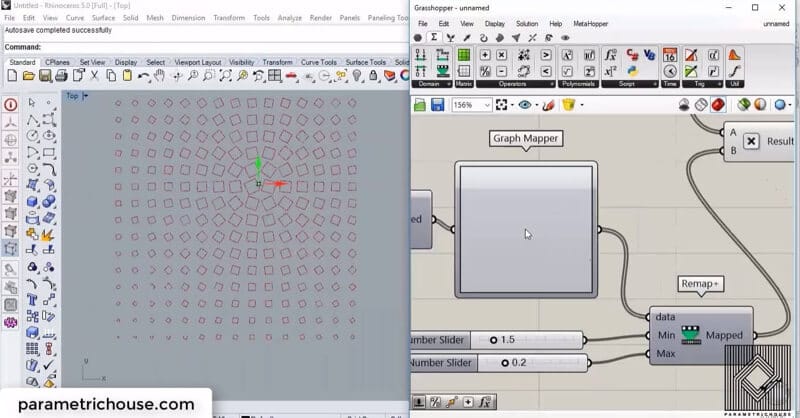Click the Cut scissors icon in Rhino toolbar

coord(93,76)
